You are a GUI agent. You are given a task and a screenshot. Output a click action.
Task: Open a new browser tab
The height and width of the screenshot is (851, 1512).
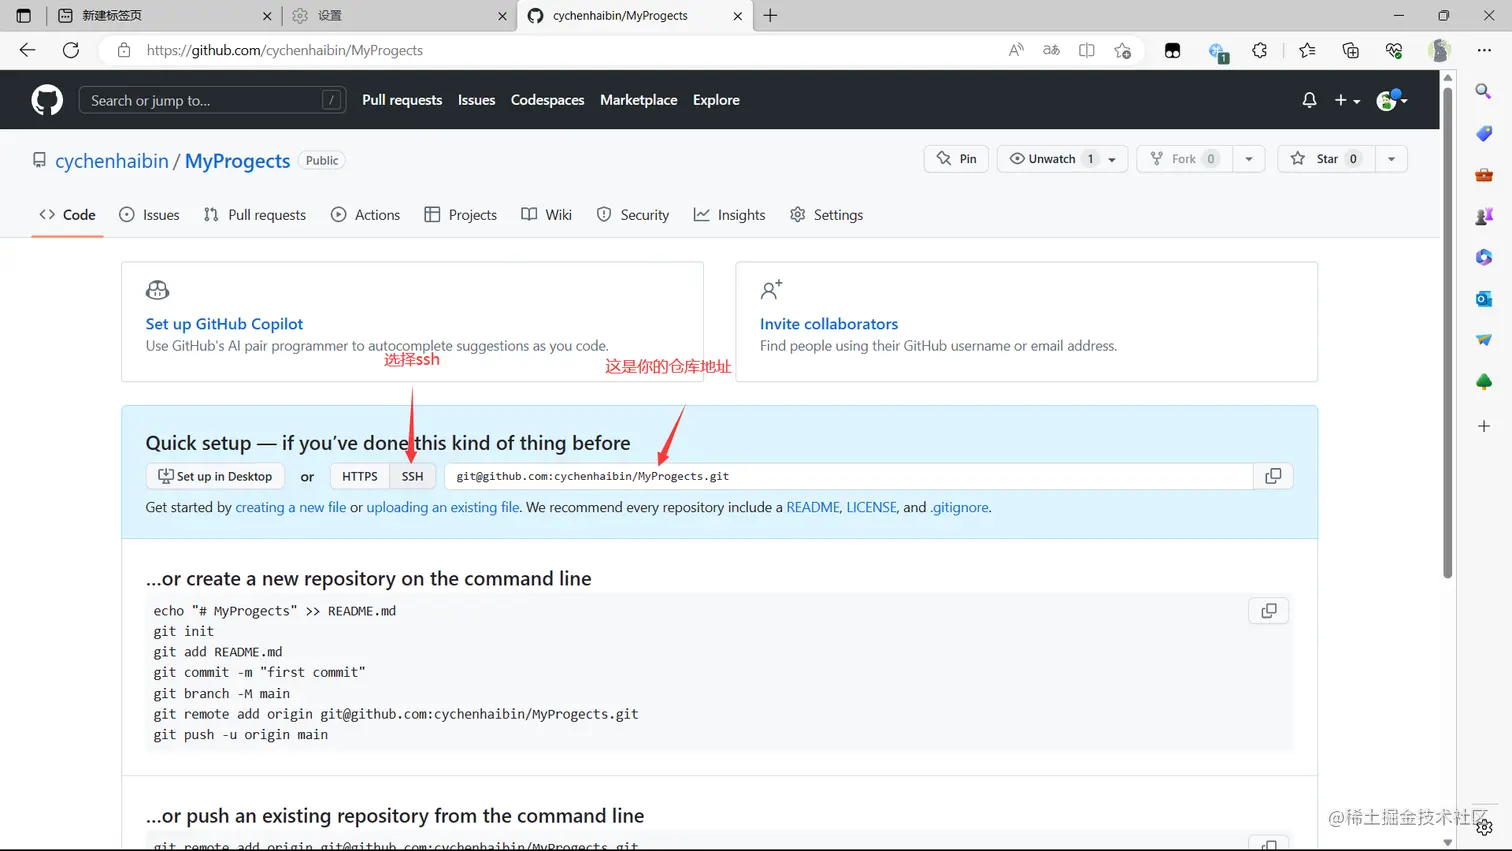770,16
